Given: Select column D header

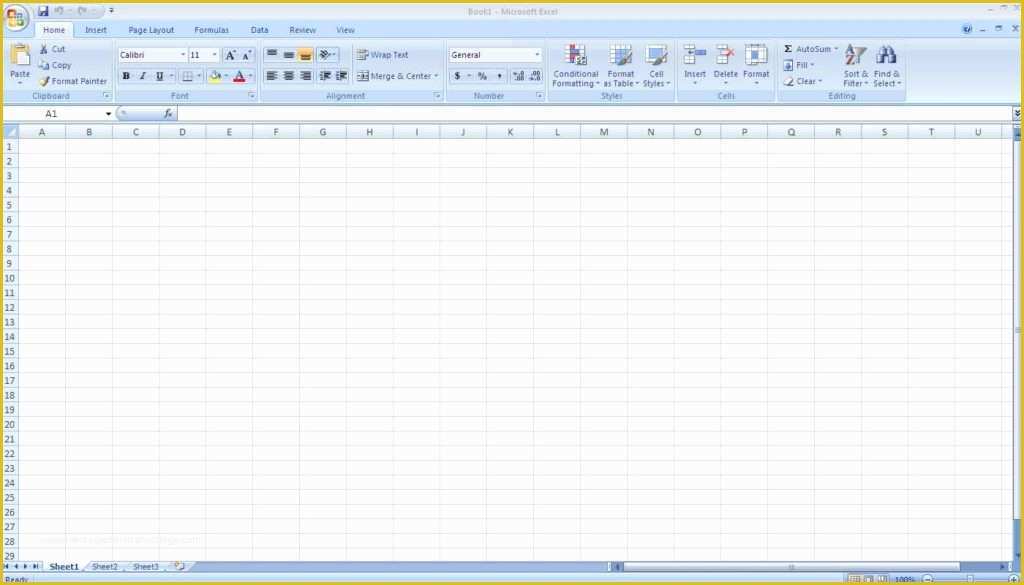Looking at the screenshot, I should coord(182,132).
